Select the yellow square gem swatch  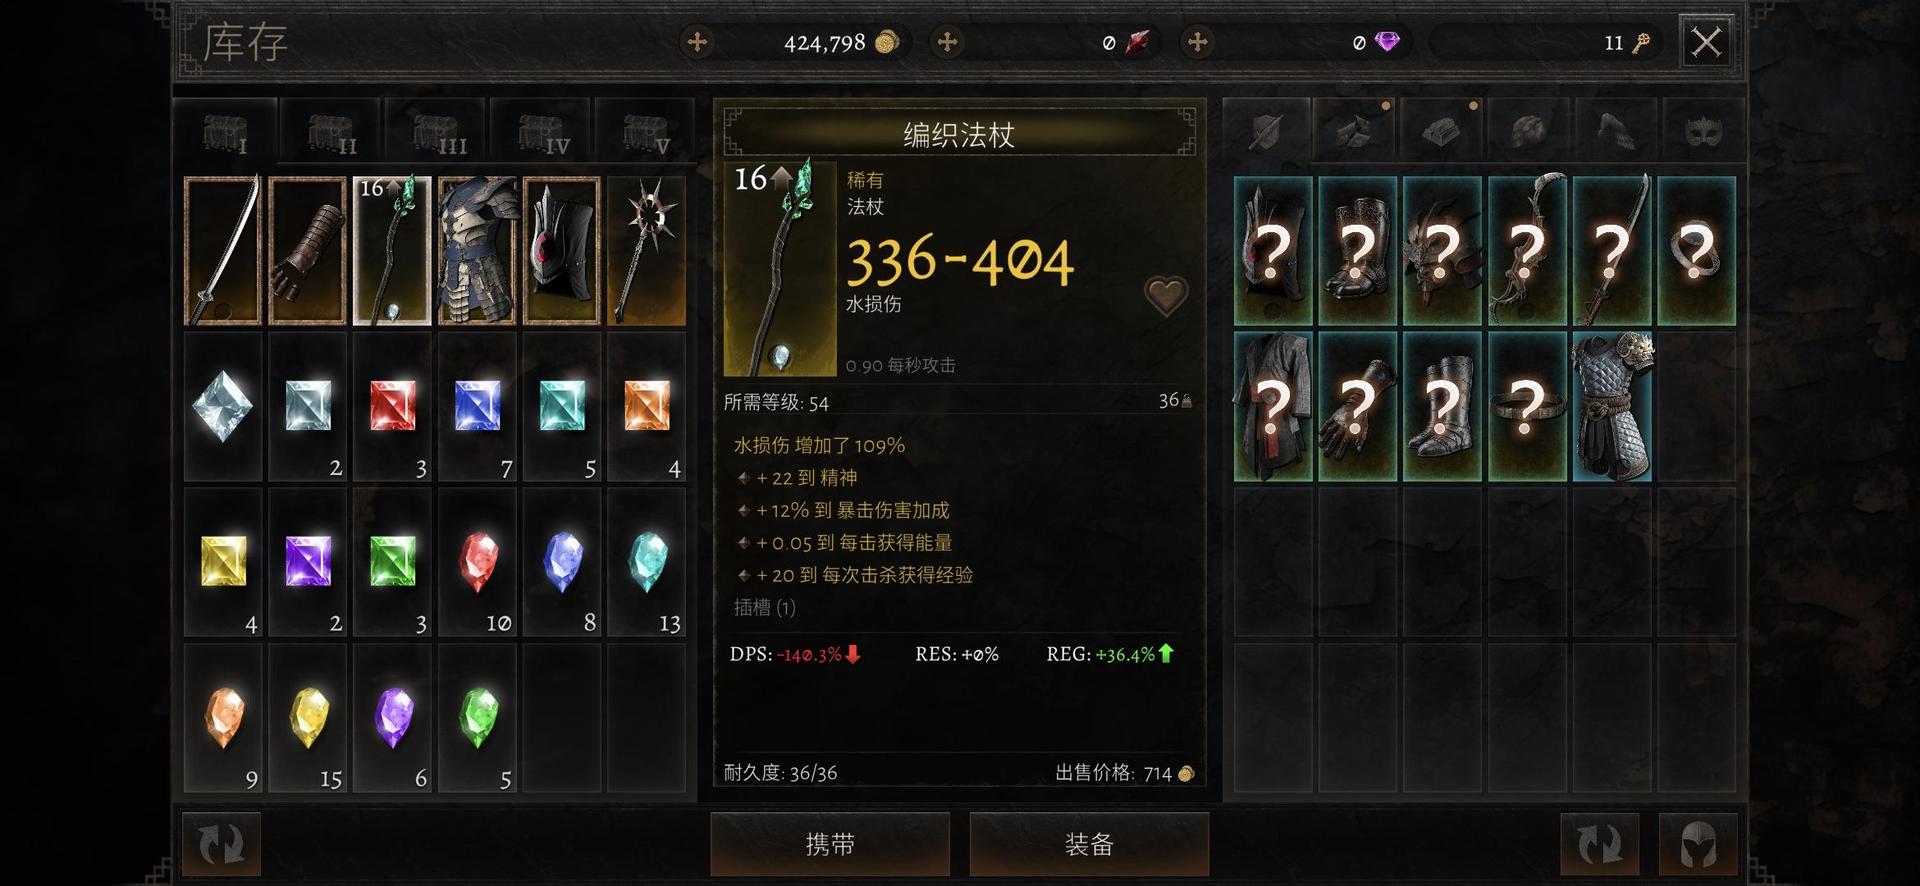tap(223, 562)
